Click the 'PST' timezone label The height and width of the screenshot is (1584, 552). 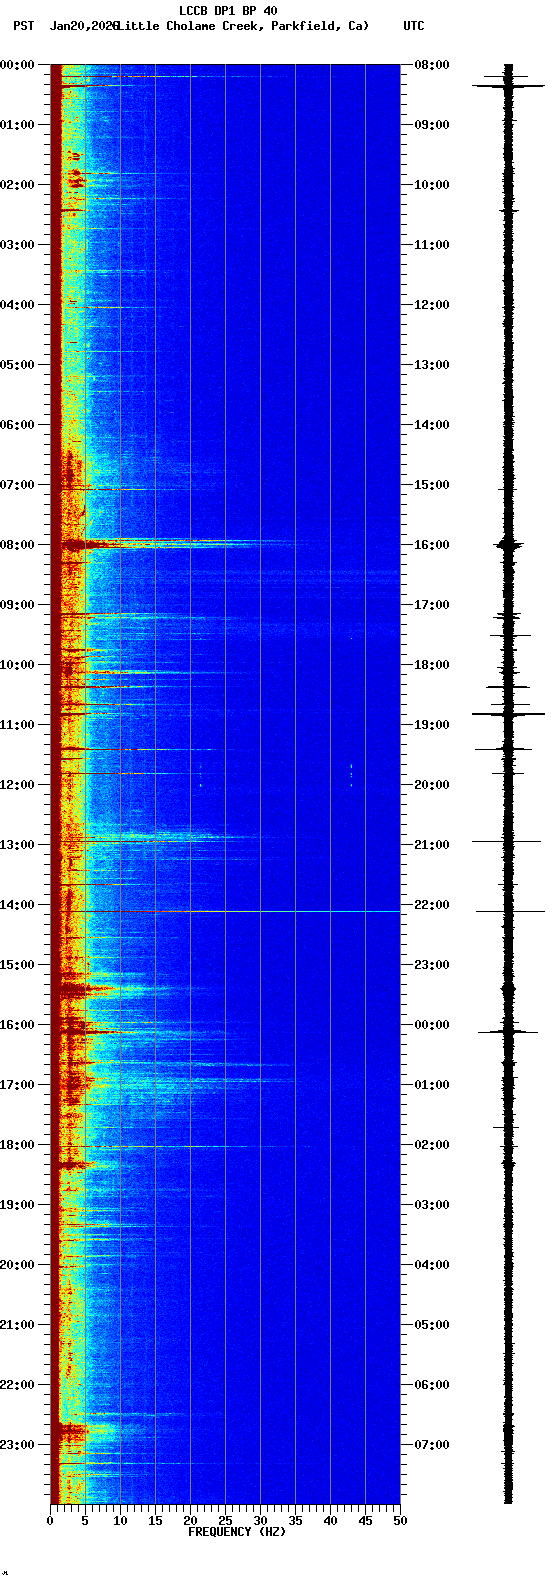click(x=23, y=26)
